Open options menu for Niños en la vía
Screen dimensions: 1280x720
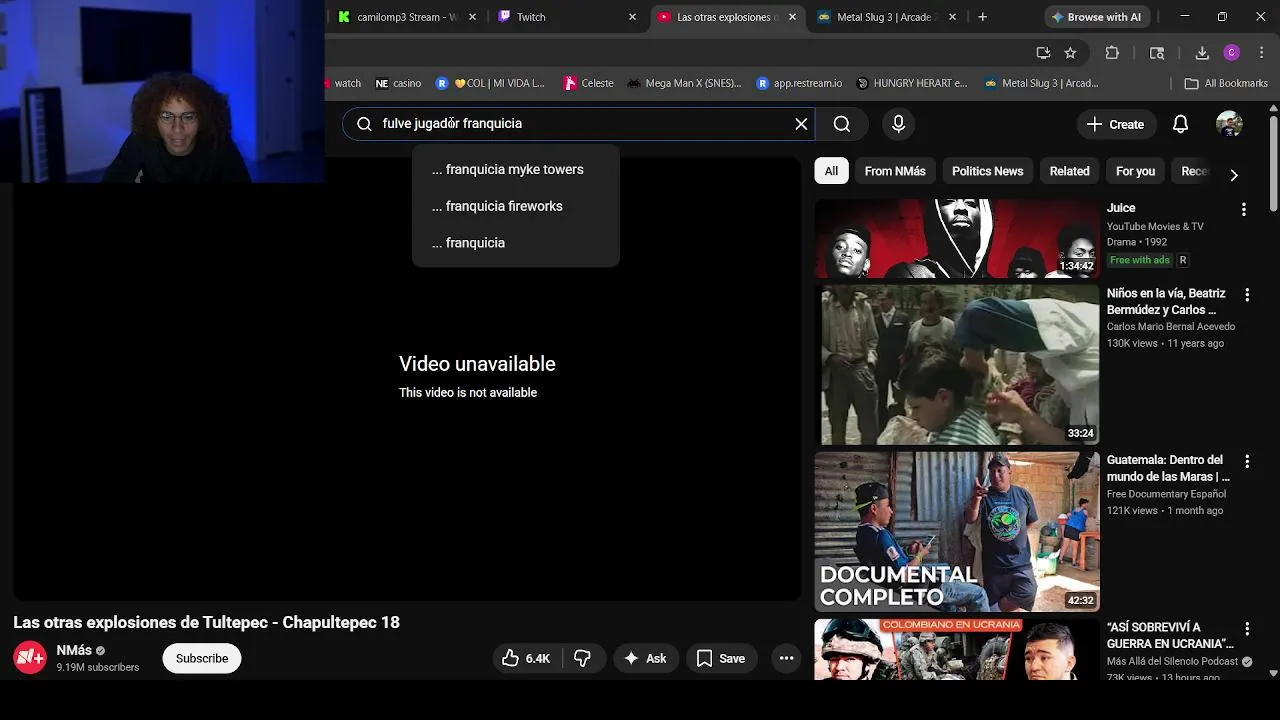[x=1247, y=295]
